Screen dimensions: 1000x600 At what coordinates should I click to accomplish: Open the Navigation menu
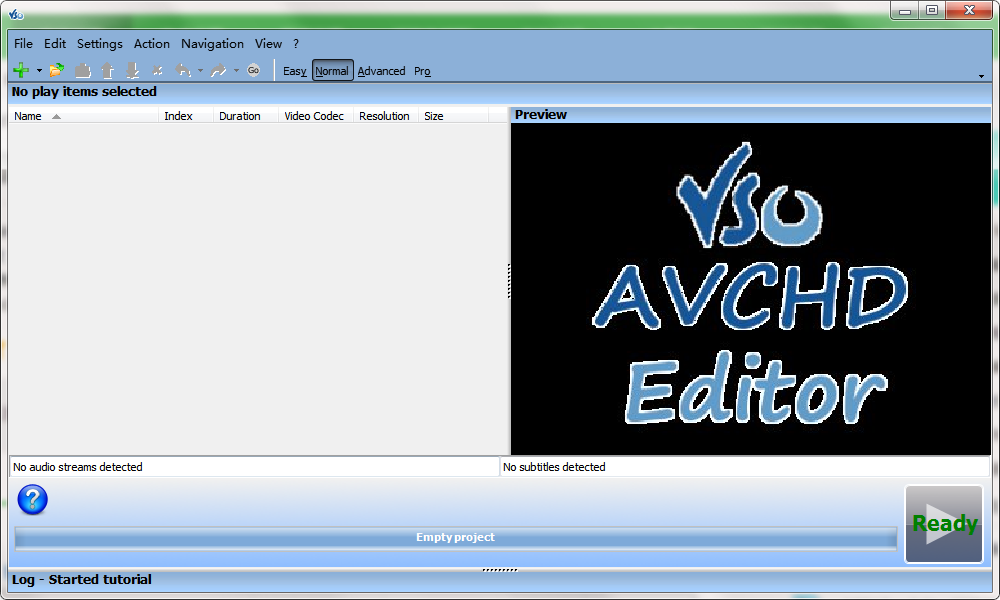(212, 43)
